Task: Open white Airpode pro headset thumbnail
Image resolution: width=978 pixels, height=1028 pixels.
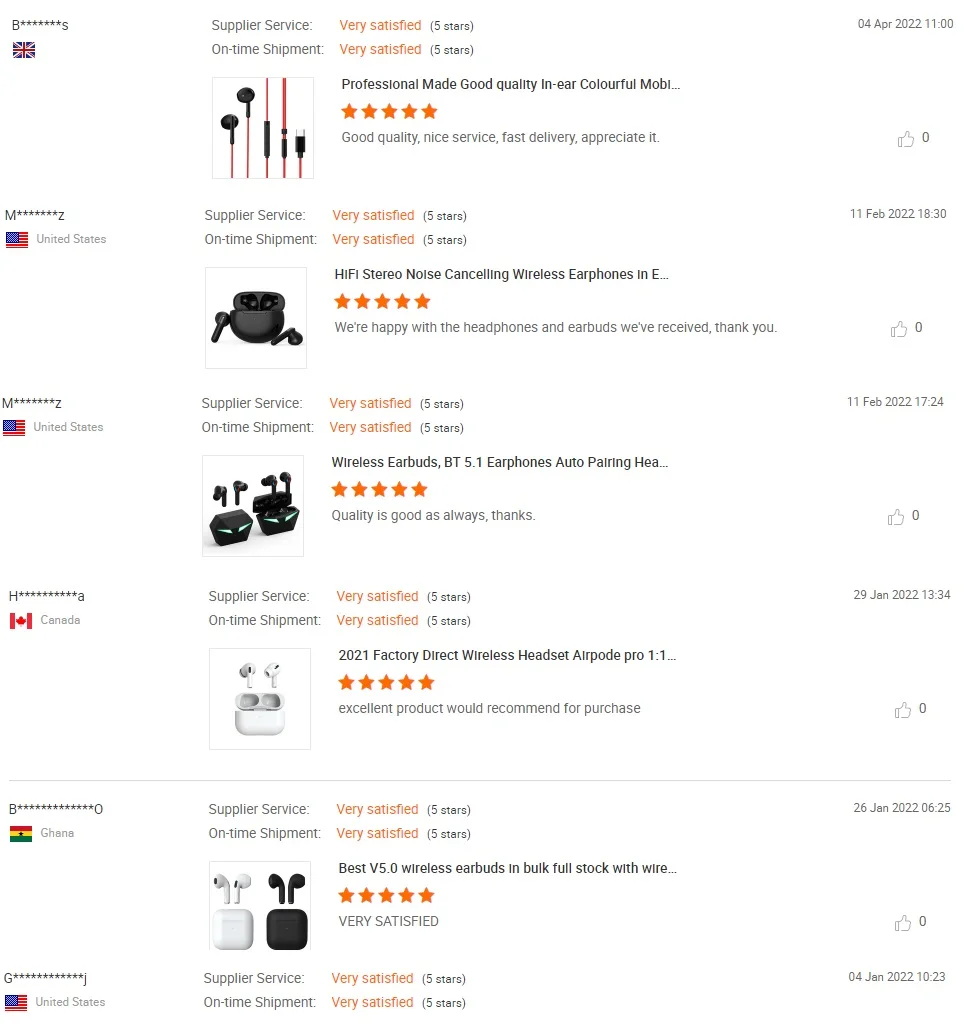Action: coord(260,699)
